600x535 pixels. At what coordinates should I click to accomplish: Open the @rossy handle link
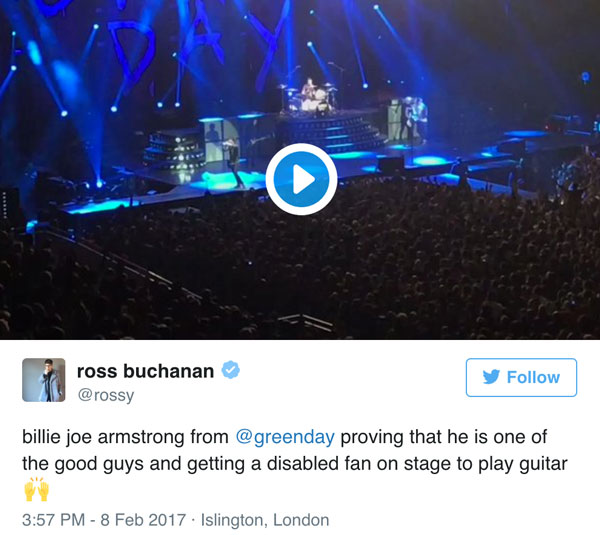106,395
